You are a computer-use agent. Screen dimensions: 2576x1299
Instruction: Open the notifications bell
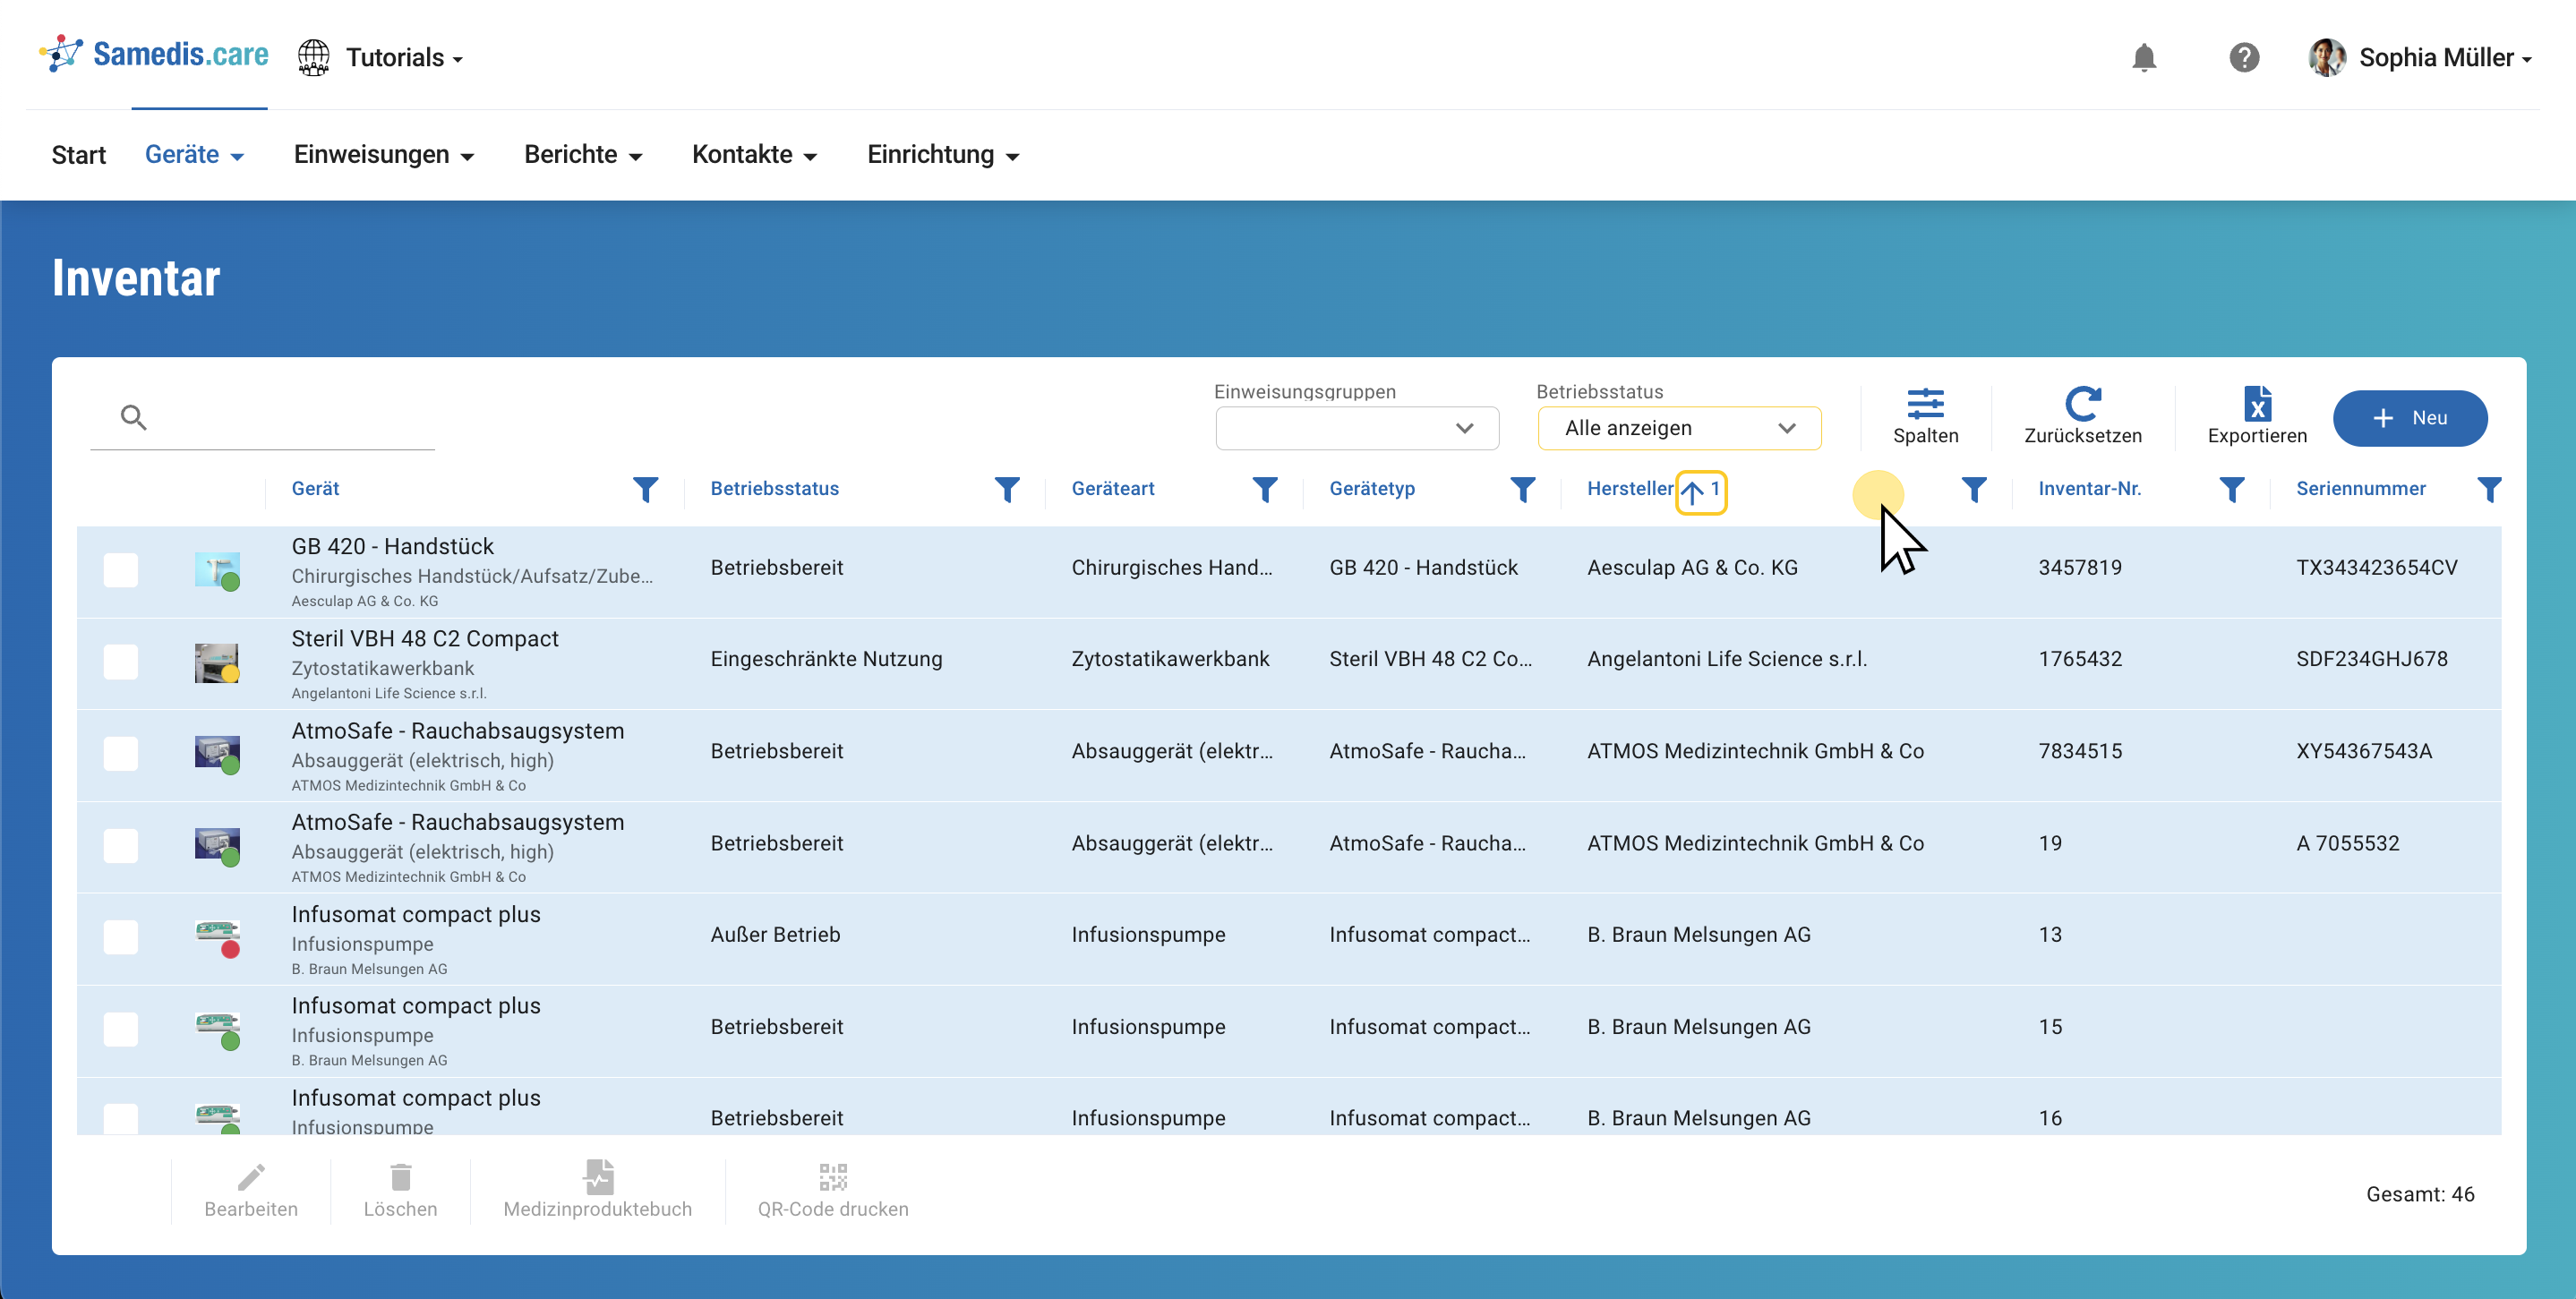coord(2143,57)
